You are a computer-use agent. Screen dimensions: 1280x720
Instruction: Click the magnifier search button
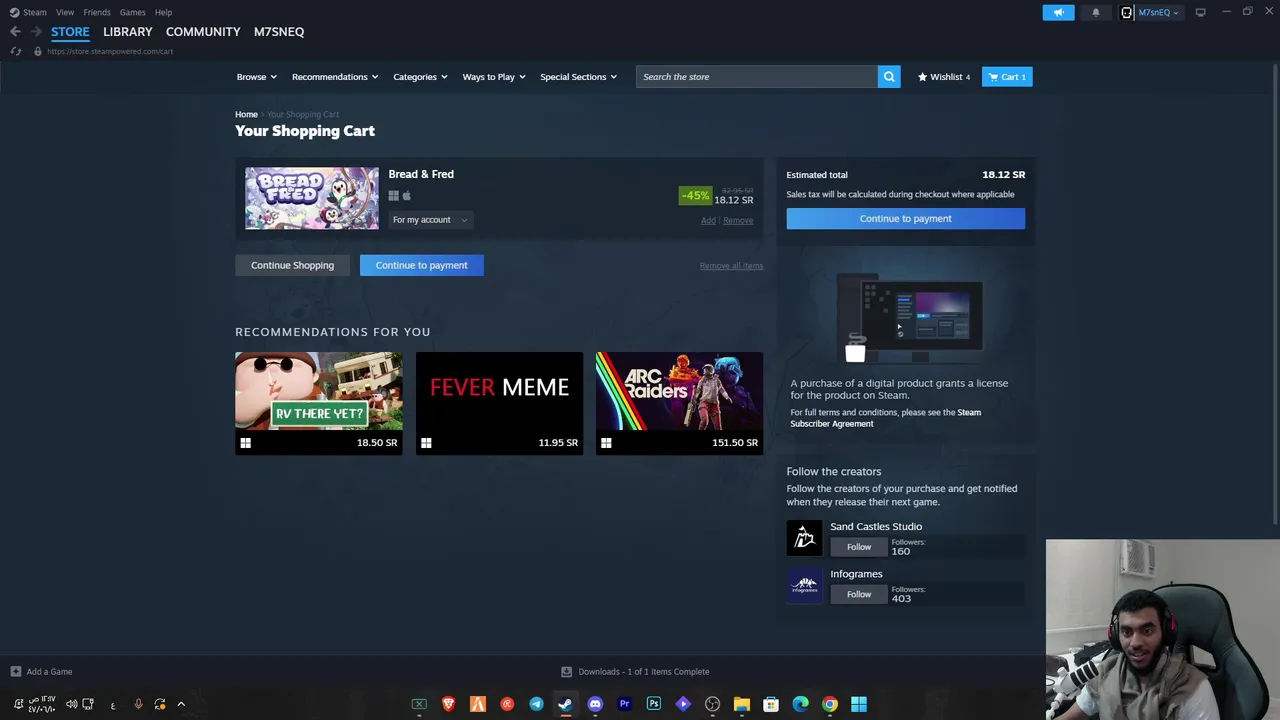(889, 77)
